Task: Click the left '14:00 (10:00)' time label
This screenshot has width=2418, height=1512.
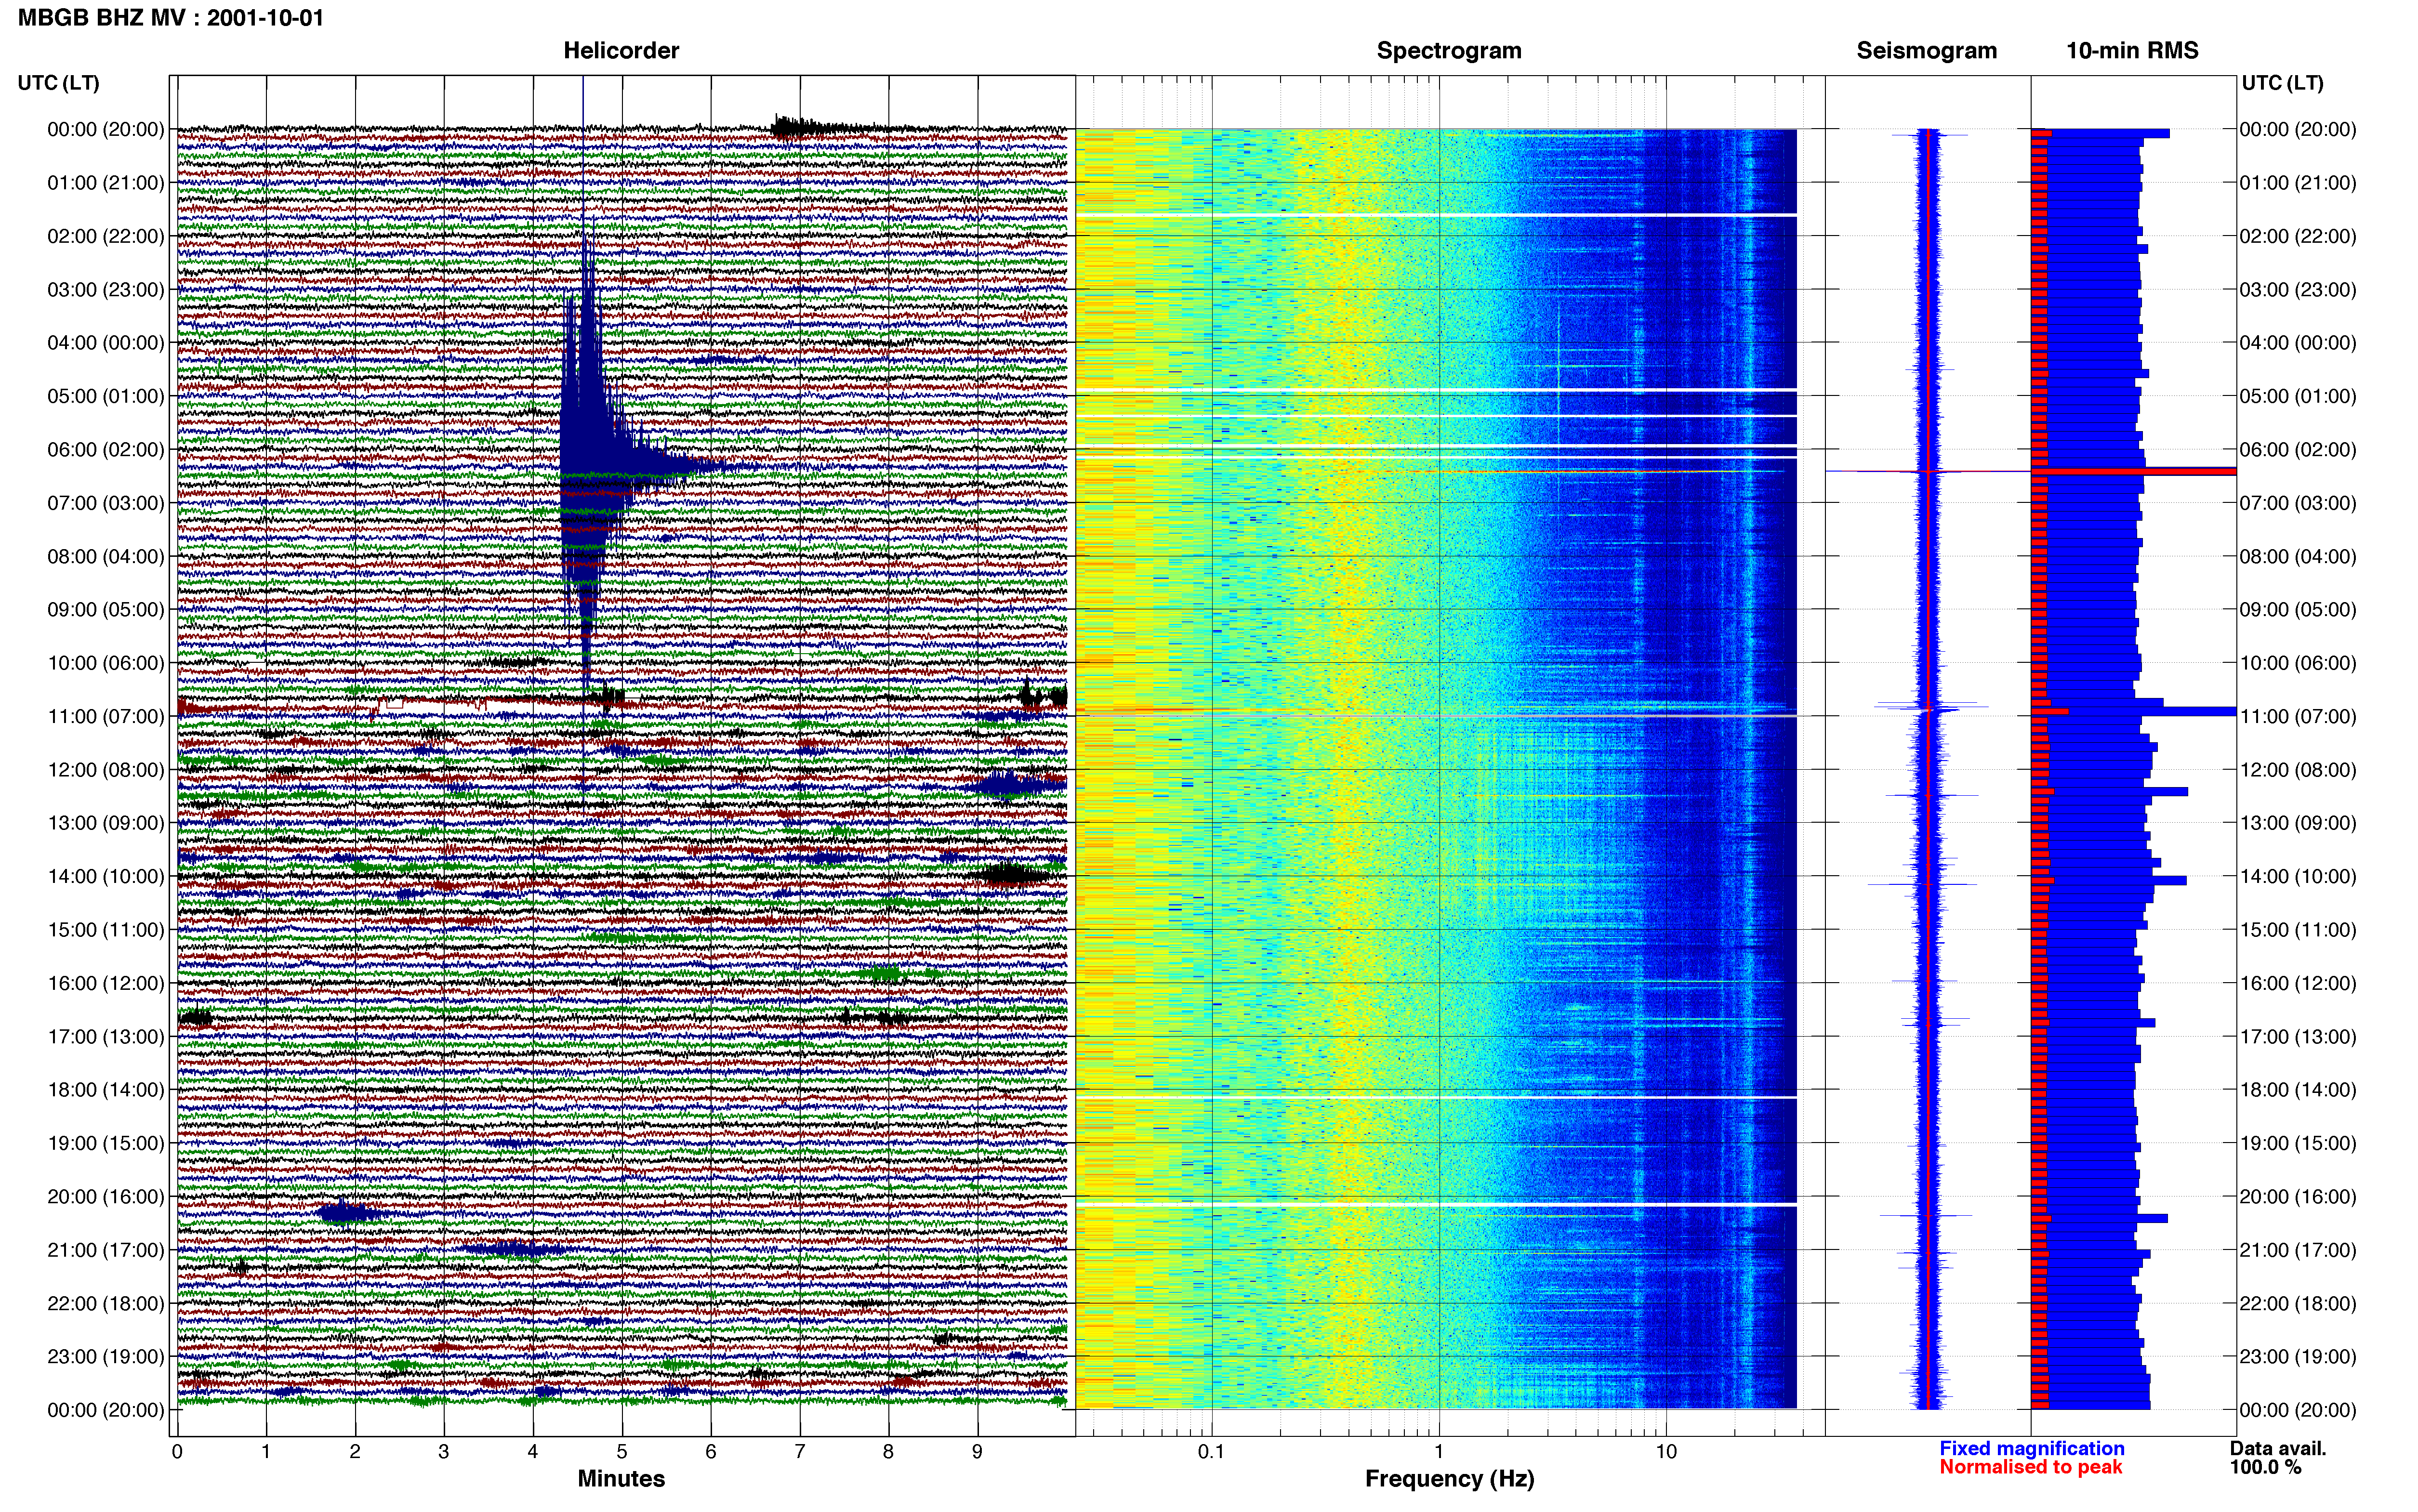Action: (106, 876)
